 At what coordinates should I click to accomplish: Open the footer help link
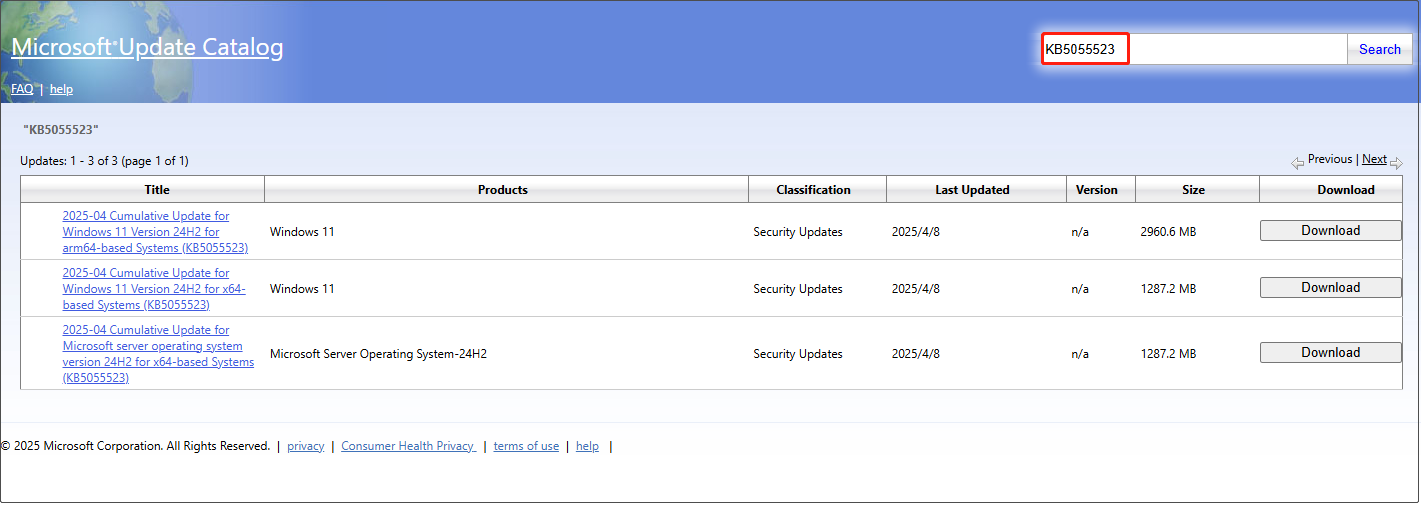(x=587, y=446)
